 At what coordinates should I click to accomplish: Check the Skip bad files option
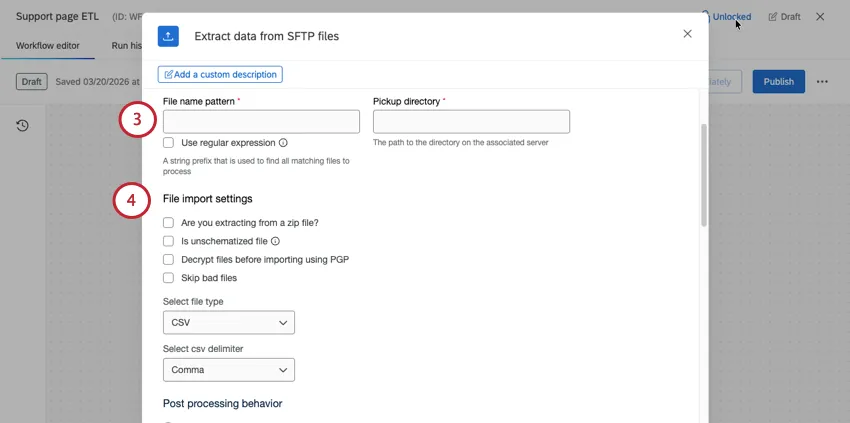point(169,278)
